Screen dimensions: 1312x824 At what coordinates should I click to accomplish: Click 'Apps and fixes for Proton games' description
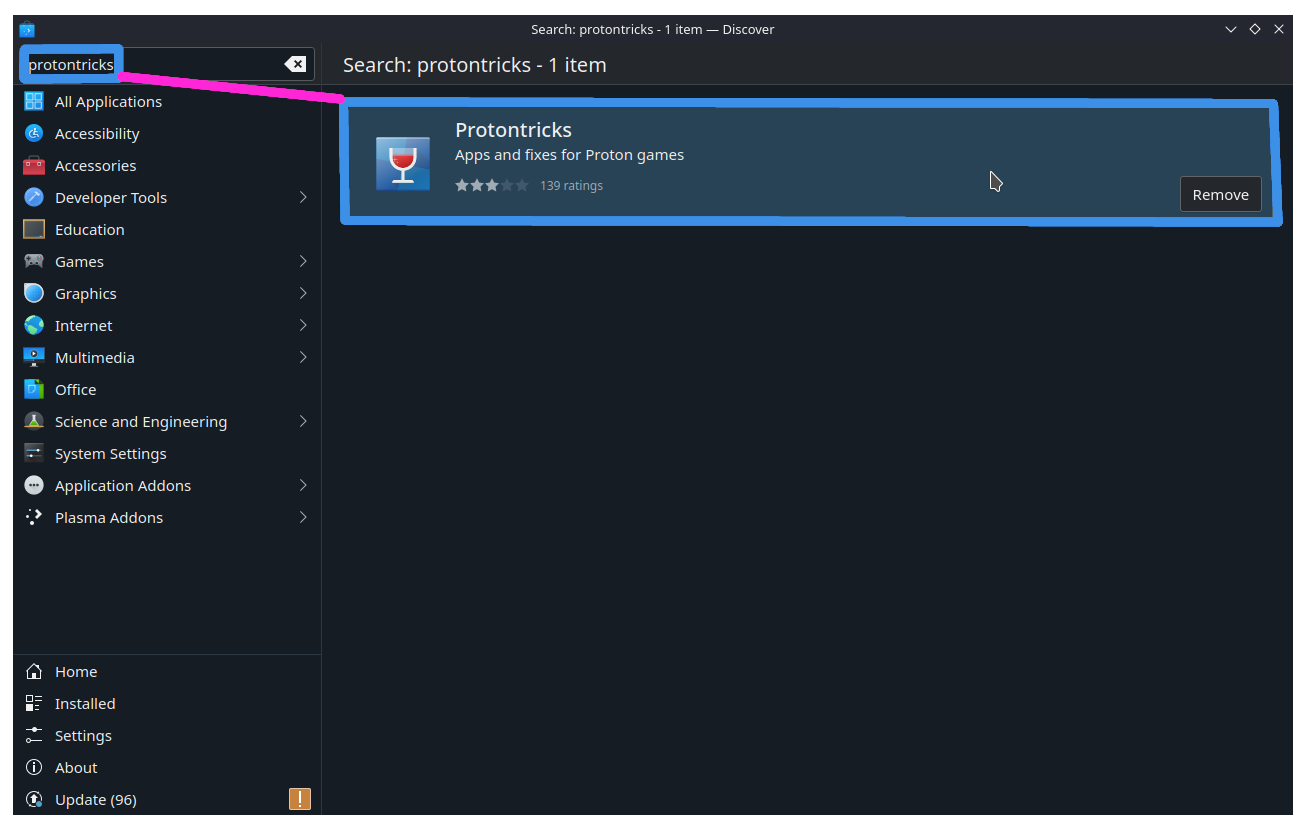(569, 155)
